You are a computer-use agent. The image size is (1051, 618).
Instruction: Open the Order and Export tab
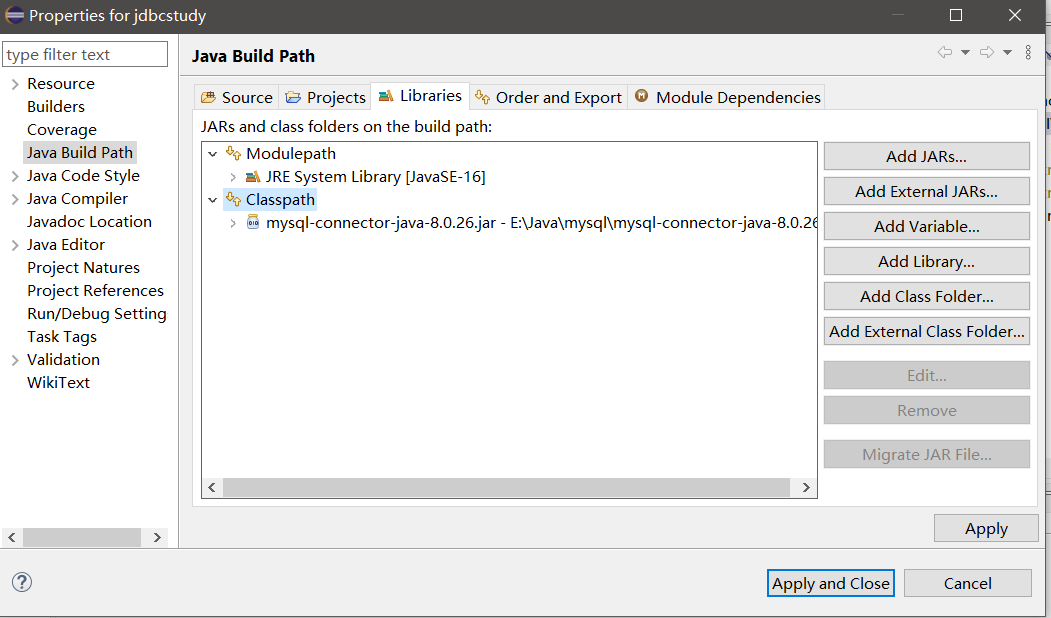(548, 97)
